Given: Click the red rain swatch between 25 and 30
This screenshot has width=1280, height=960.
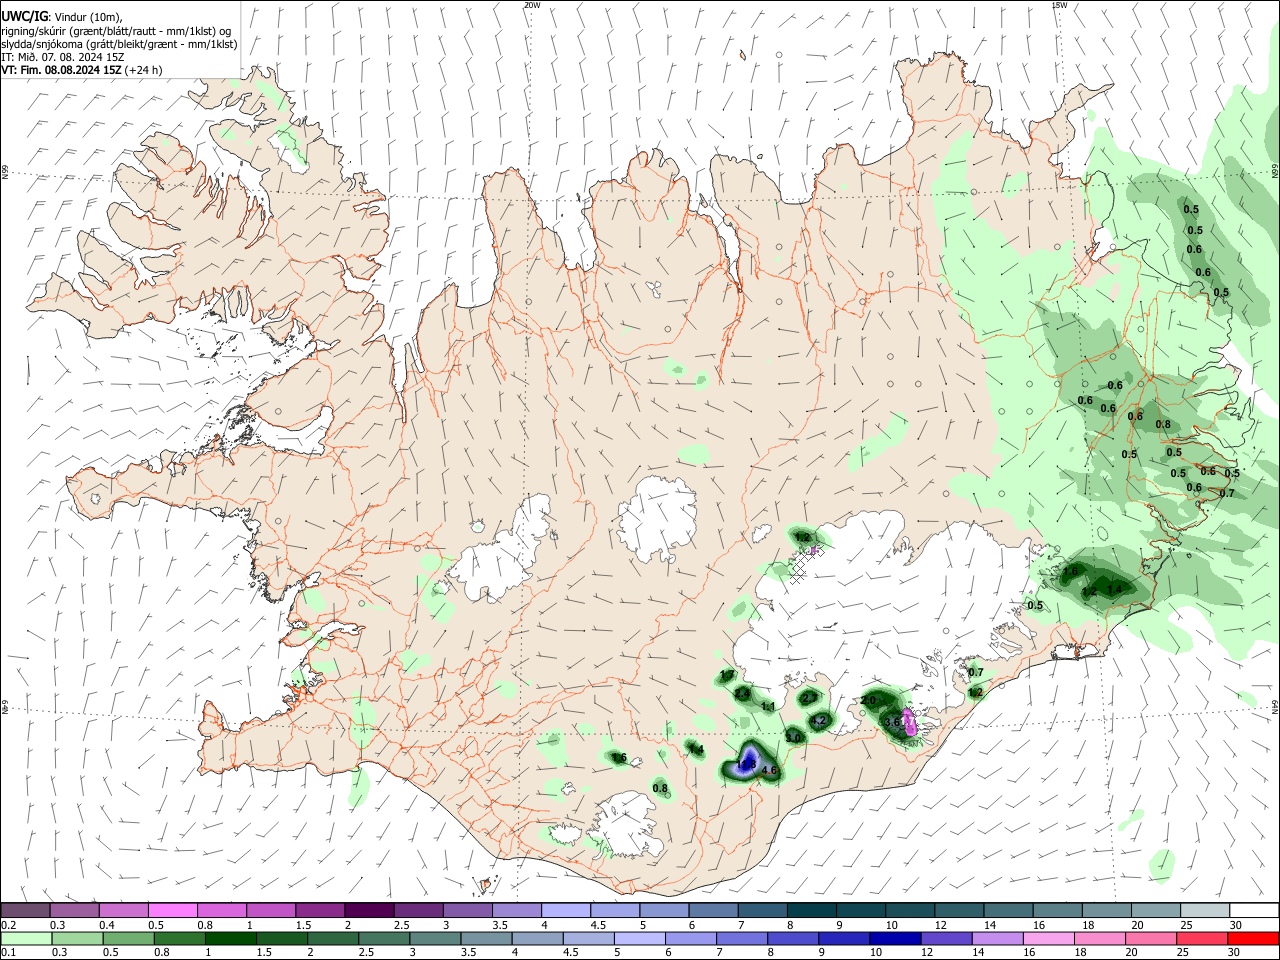Looking at the screenshot, I should (1203, 938).
